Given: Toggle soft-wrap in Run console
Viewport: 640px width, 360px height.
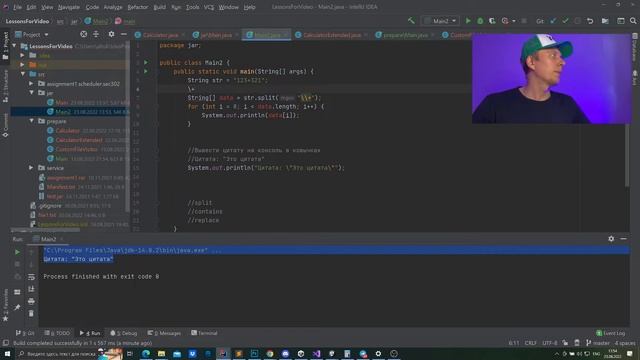Looking at the screenshot, I should pos(31,277).
